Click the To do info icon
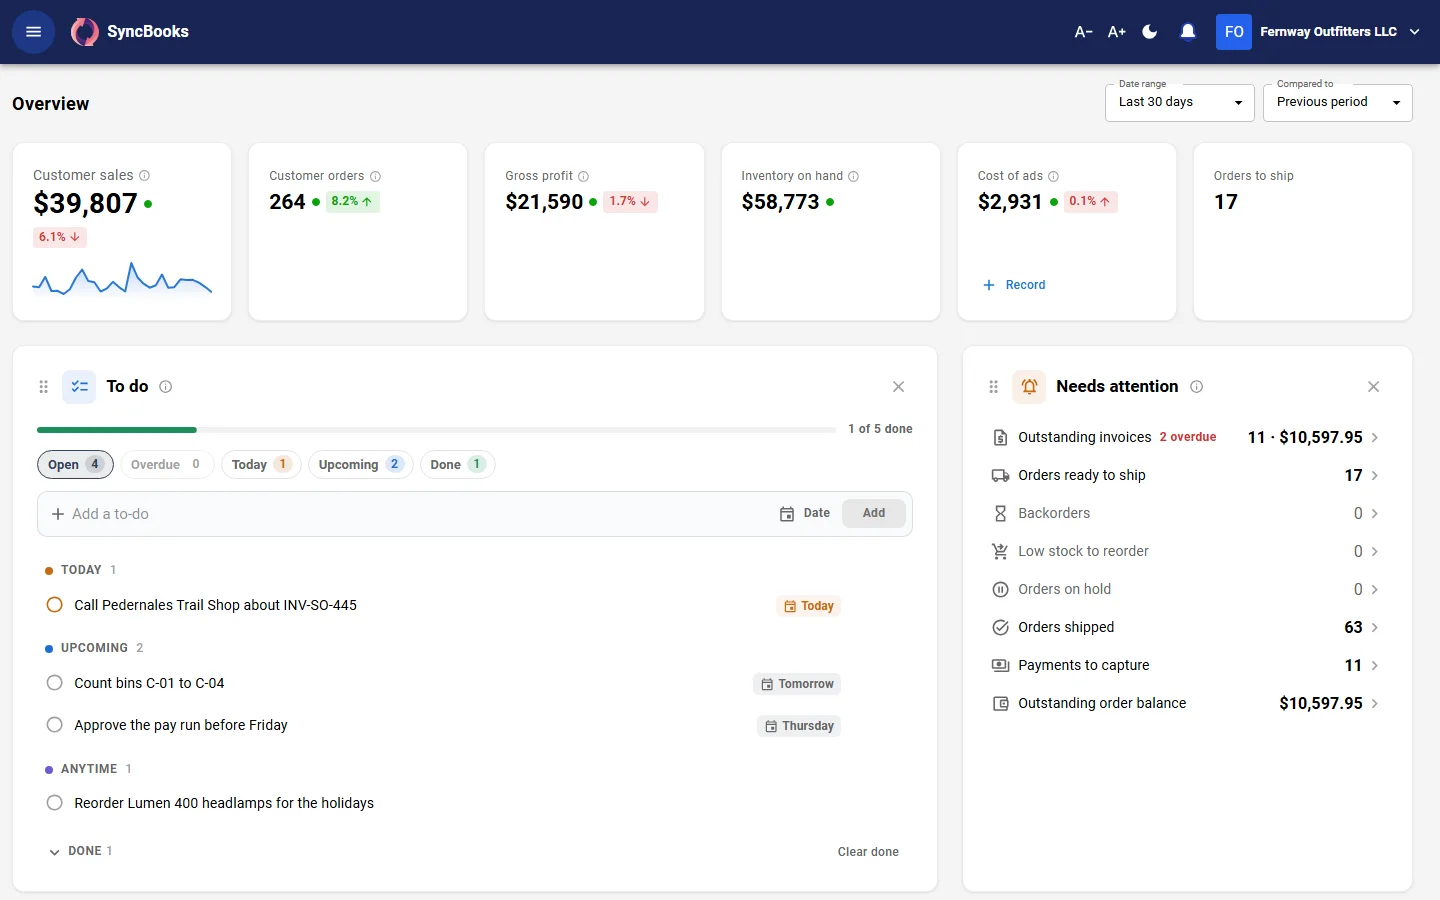 coord(166,387)
